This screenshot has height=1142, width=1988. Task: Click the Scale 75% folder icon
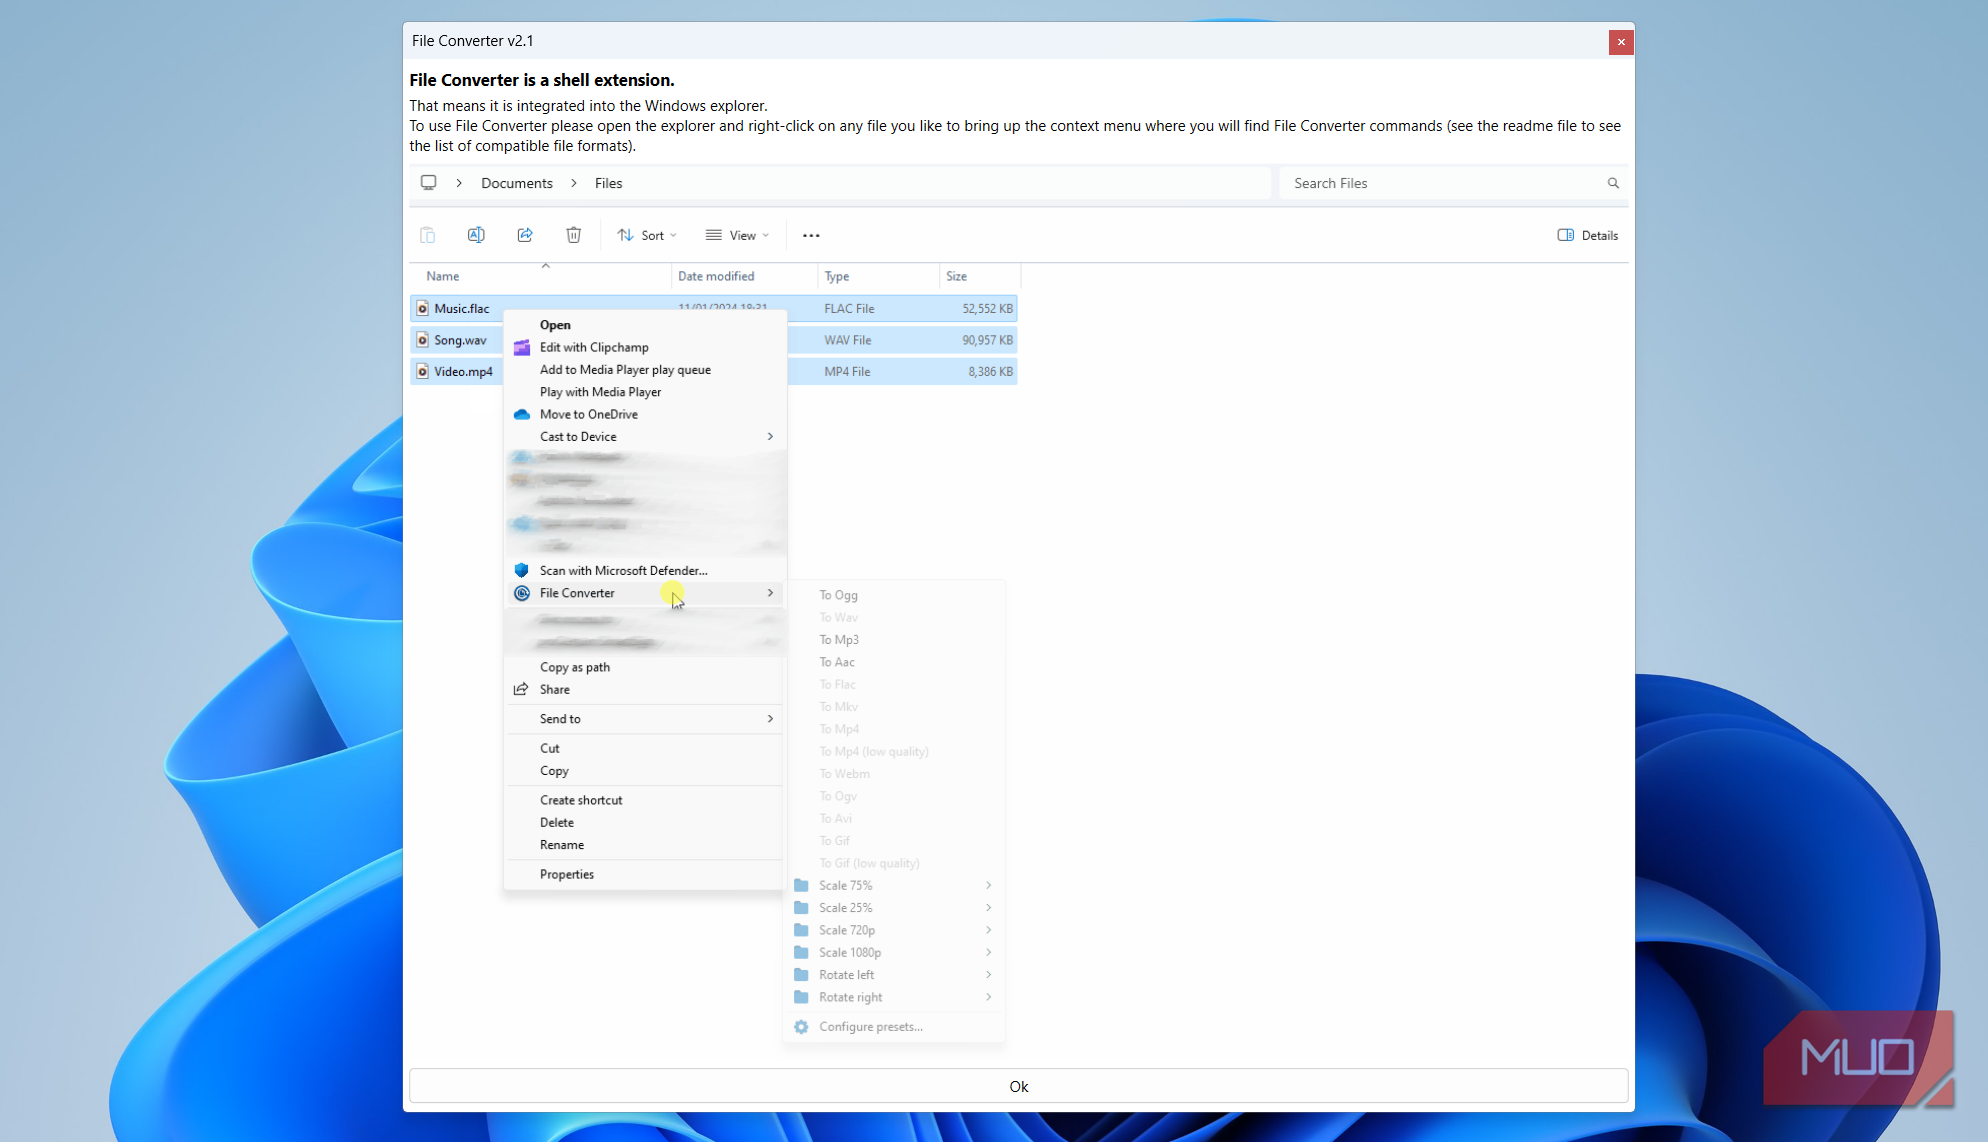801,885
